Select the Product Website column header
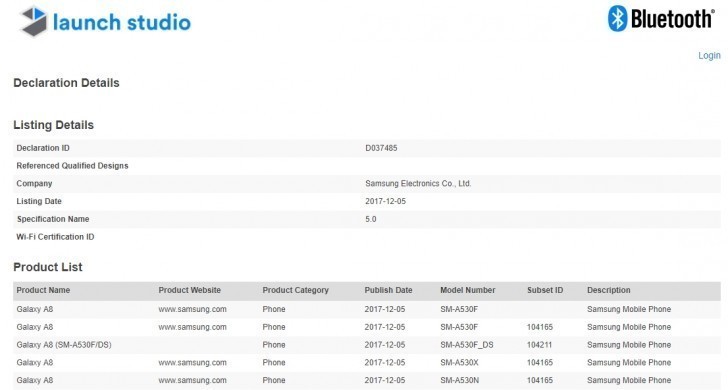The height and width of the screenshot is (390, 728). 189,290
